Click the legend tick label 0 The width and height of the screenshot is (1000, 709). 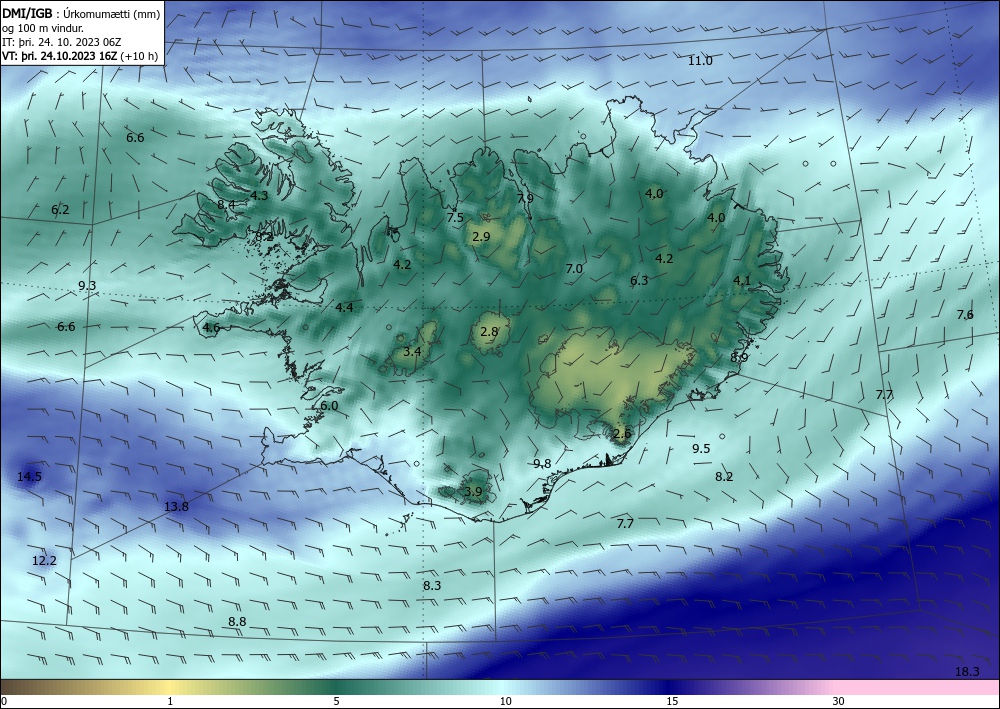coord(3,701)
